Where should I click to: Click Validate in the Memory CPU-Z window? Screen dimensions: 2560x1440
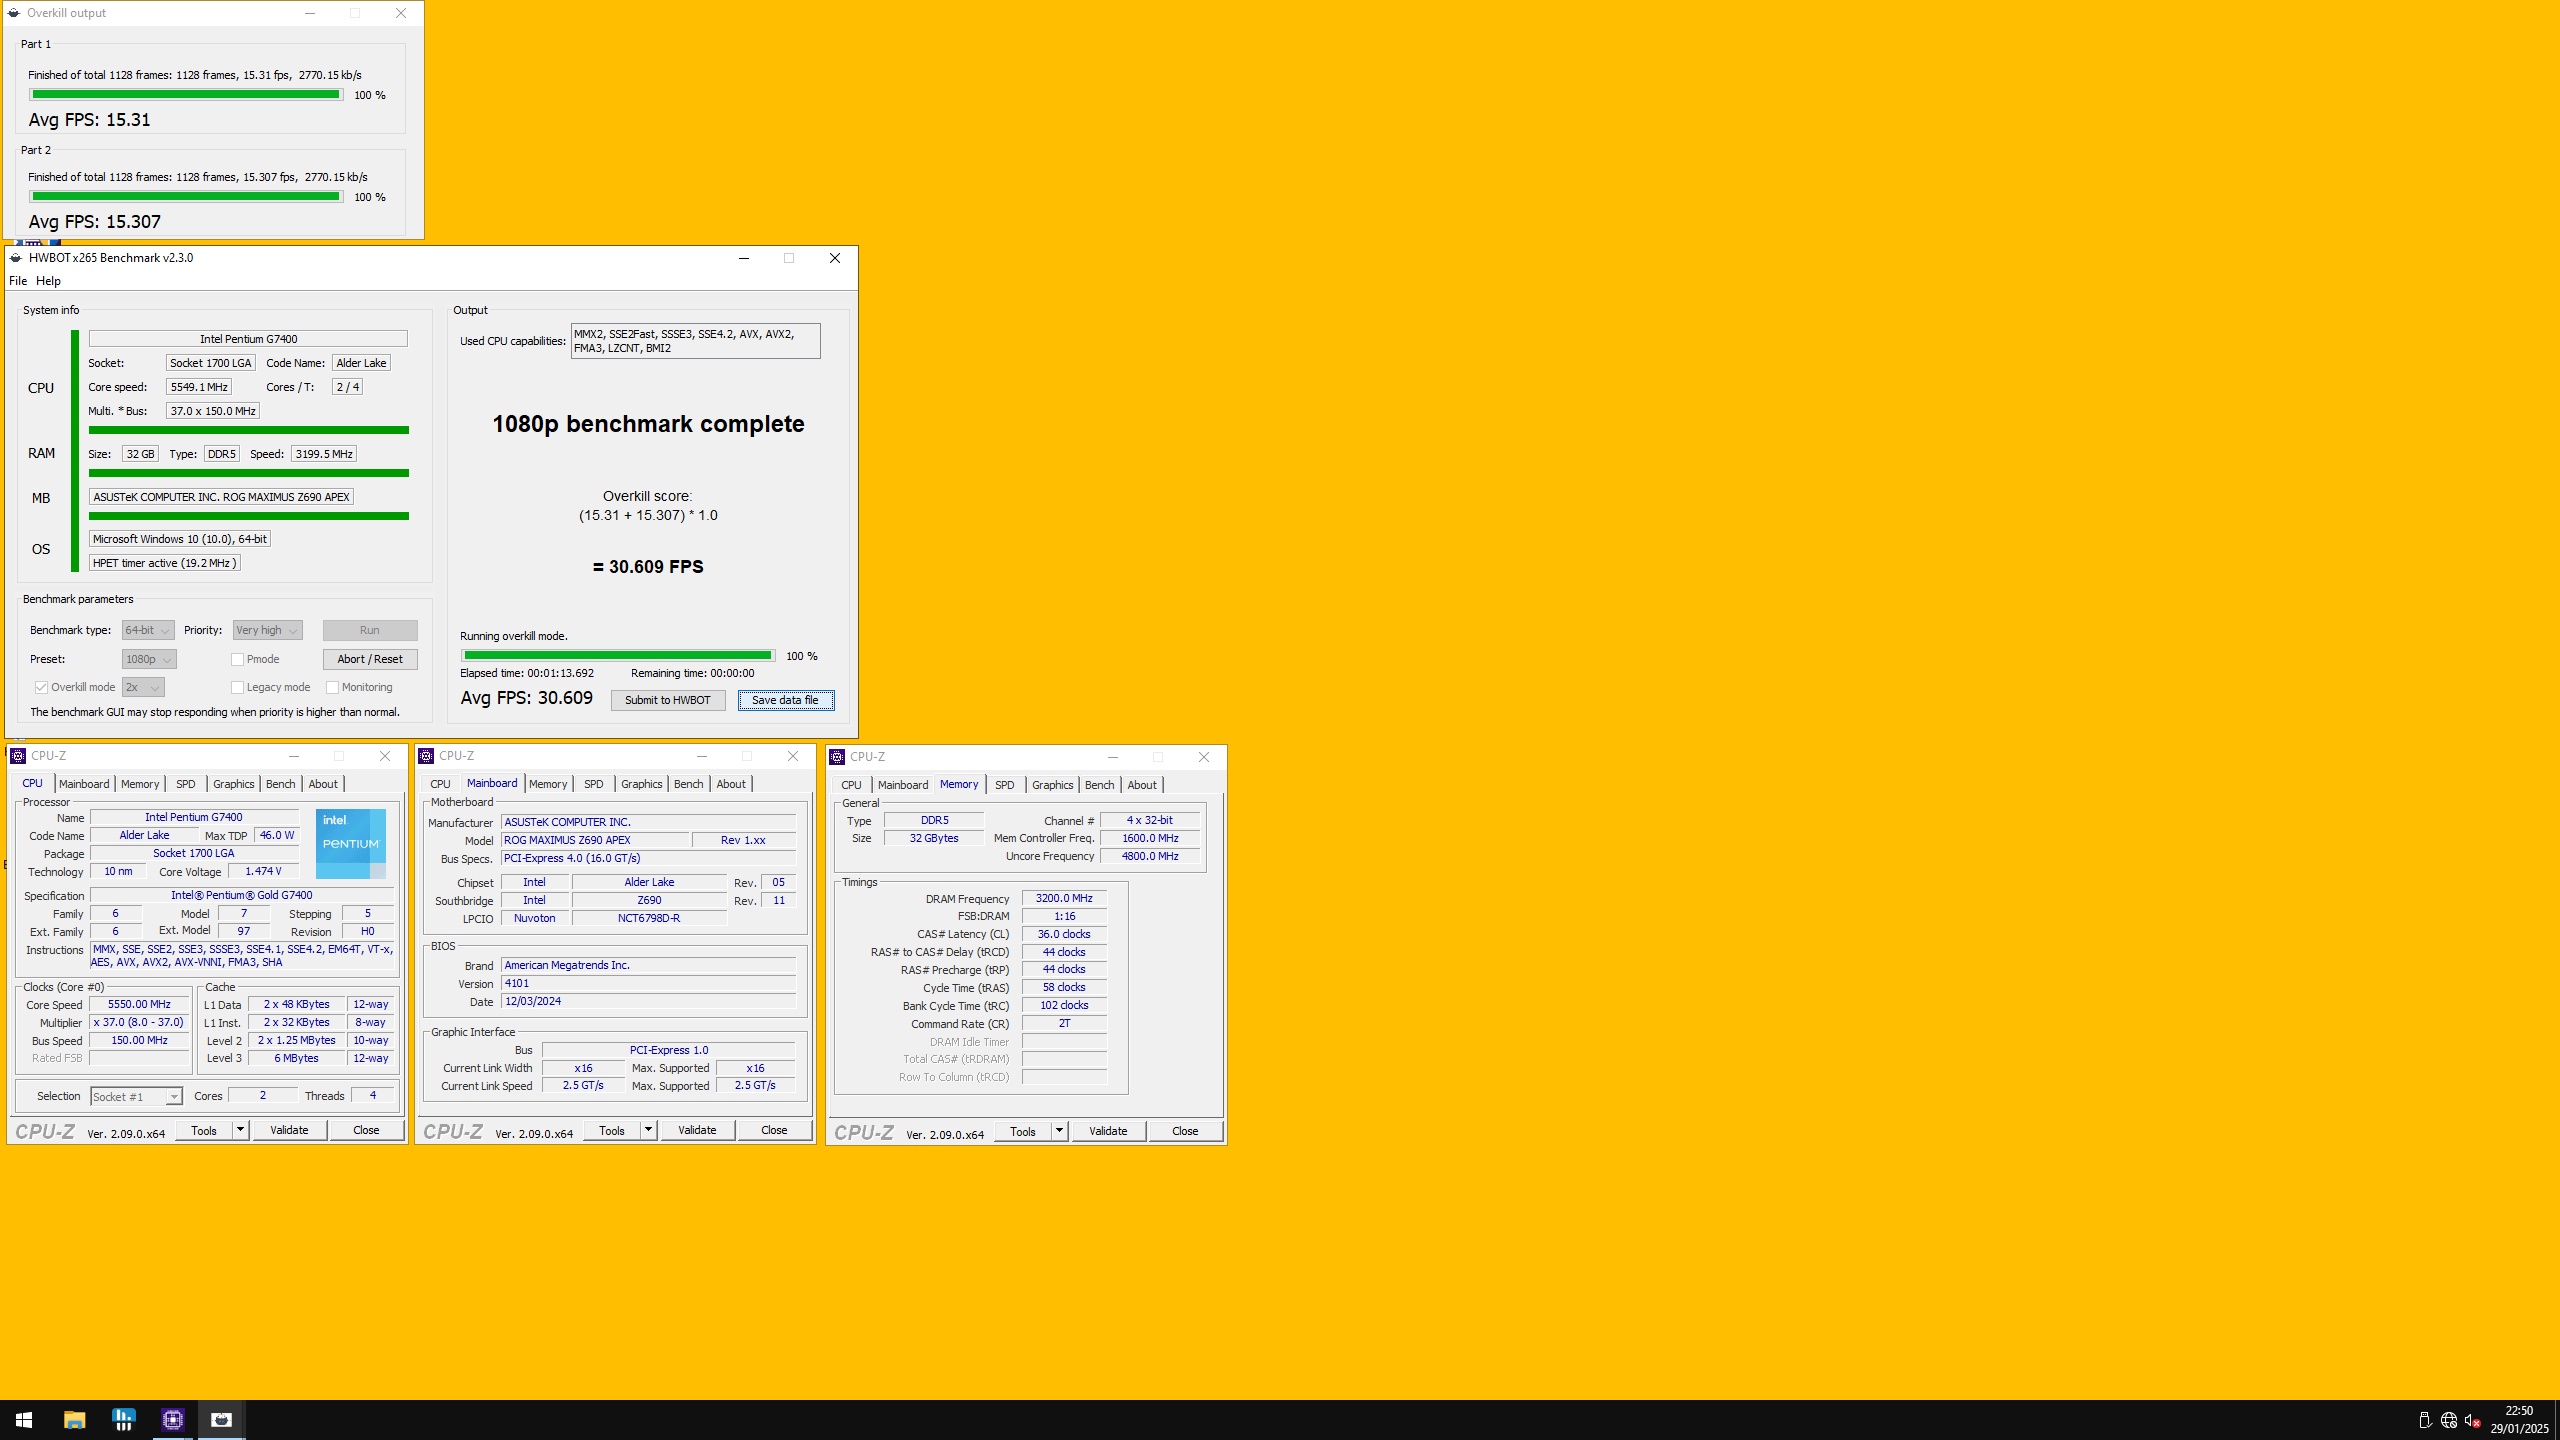(1108, 1131)
